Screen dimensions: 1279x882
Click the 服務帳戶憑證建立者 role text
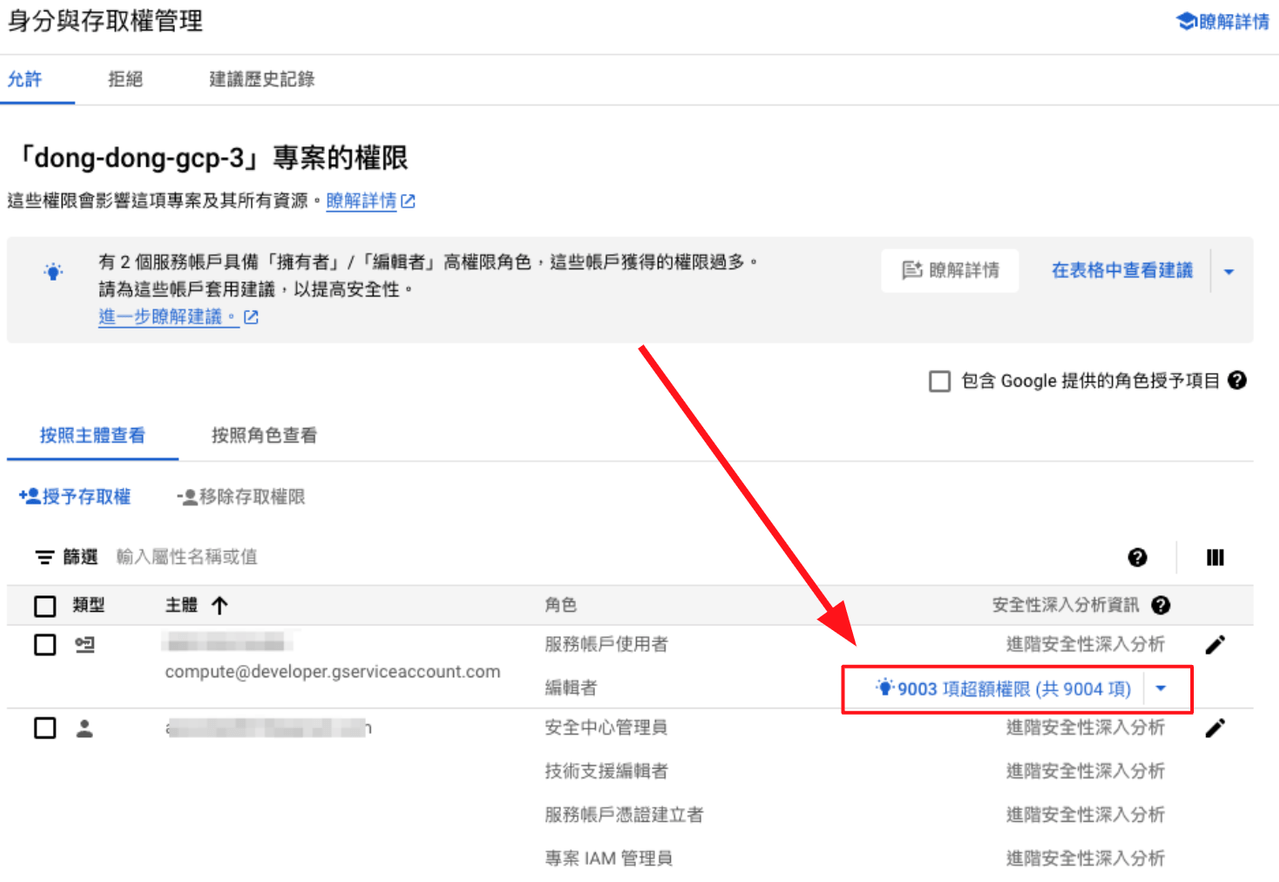(x=624, y=815)
